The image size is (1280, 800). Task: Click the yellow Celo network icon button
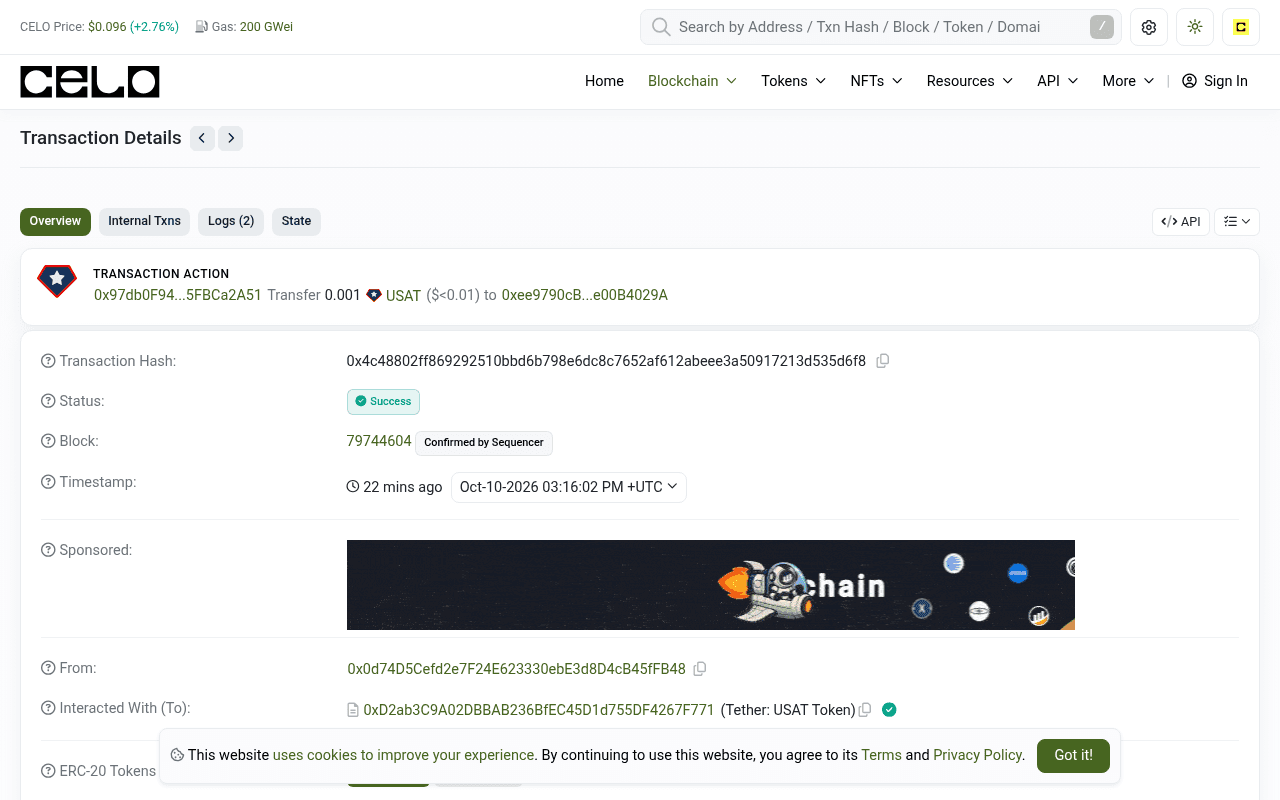1241,27
